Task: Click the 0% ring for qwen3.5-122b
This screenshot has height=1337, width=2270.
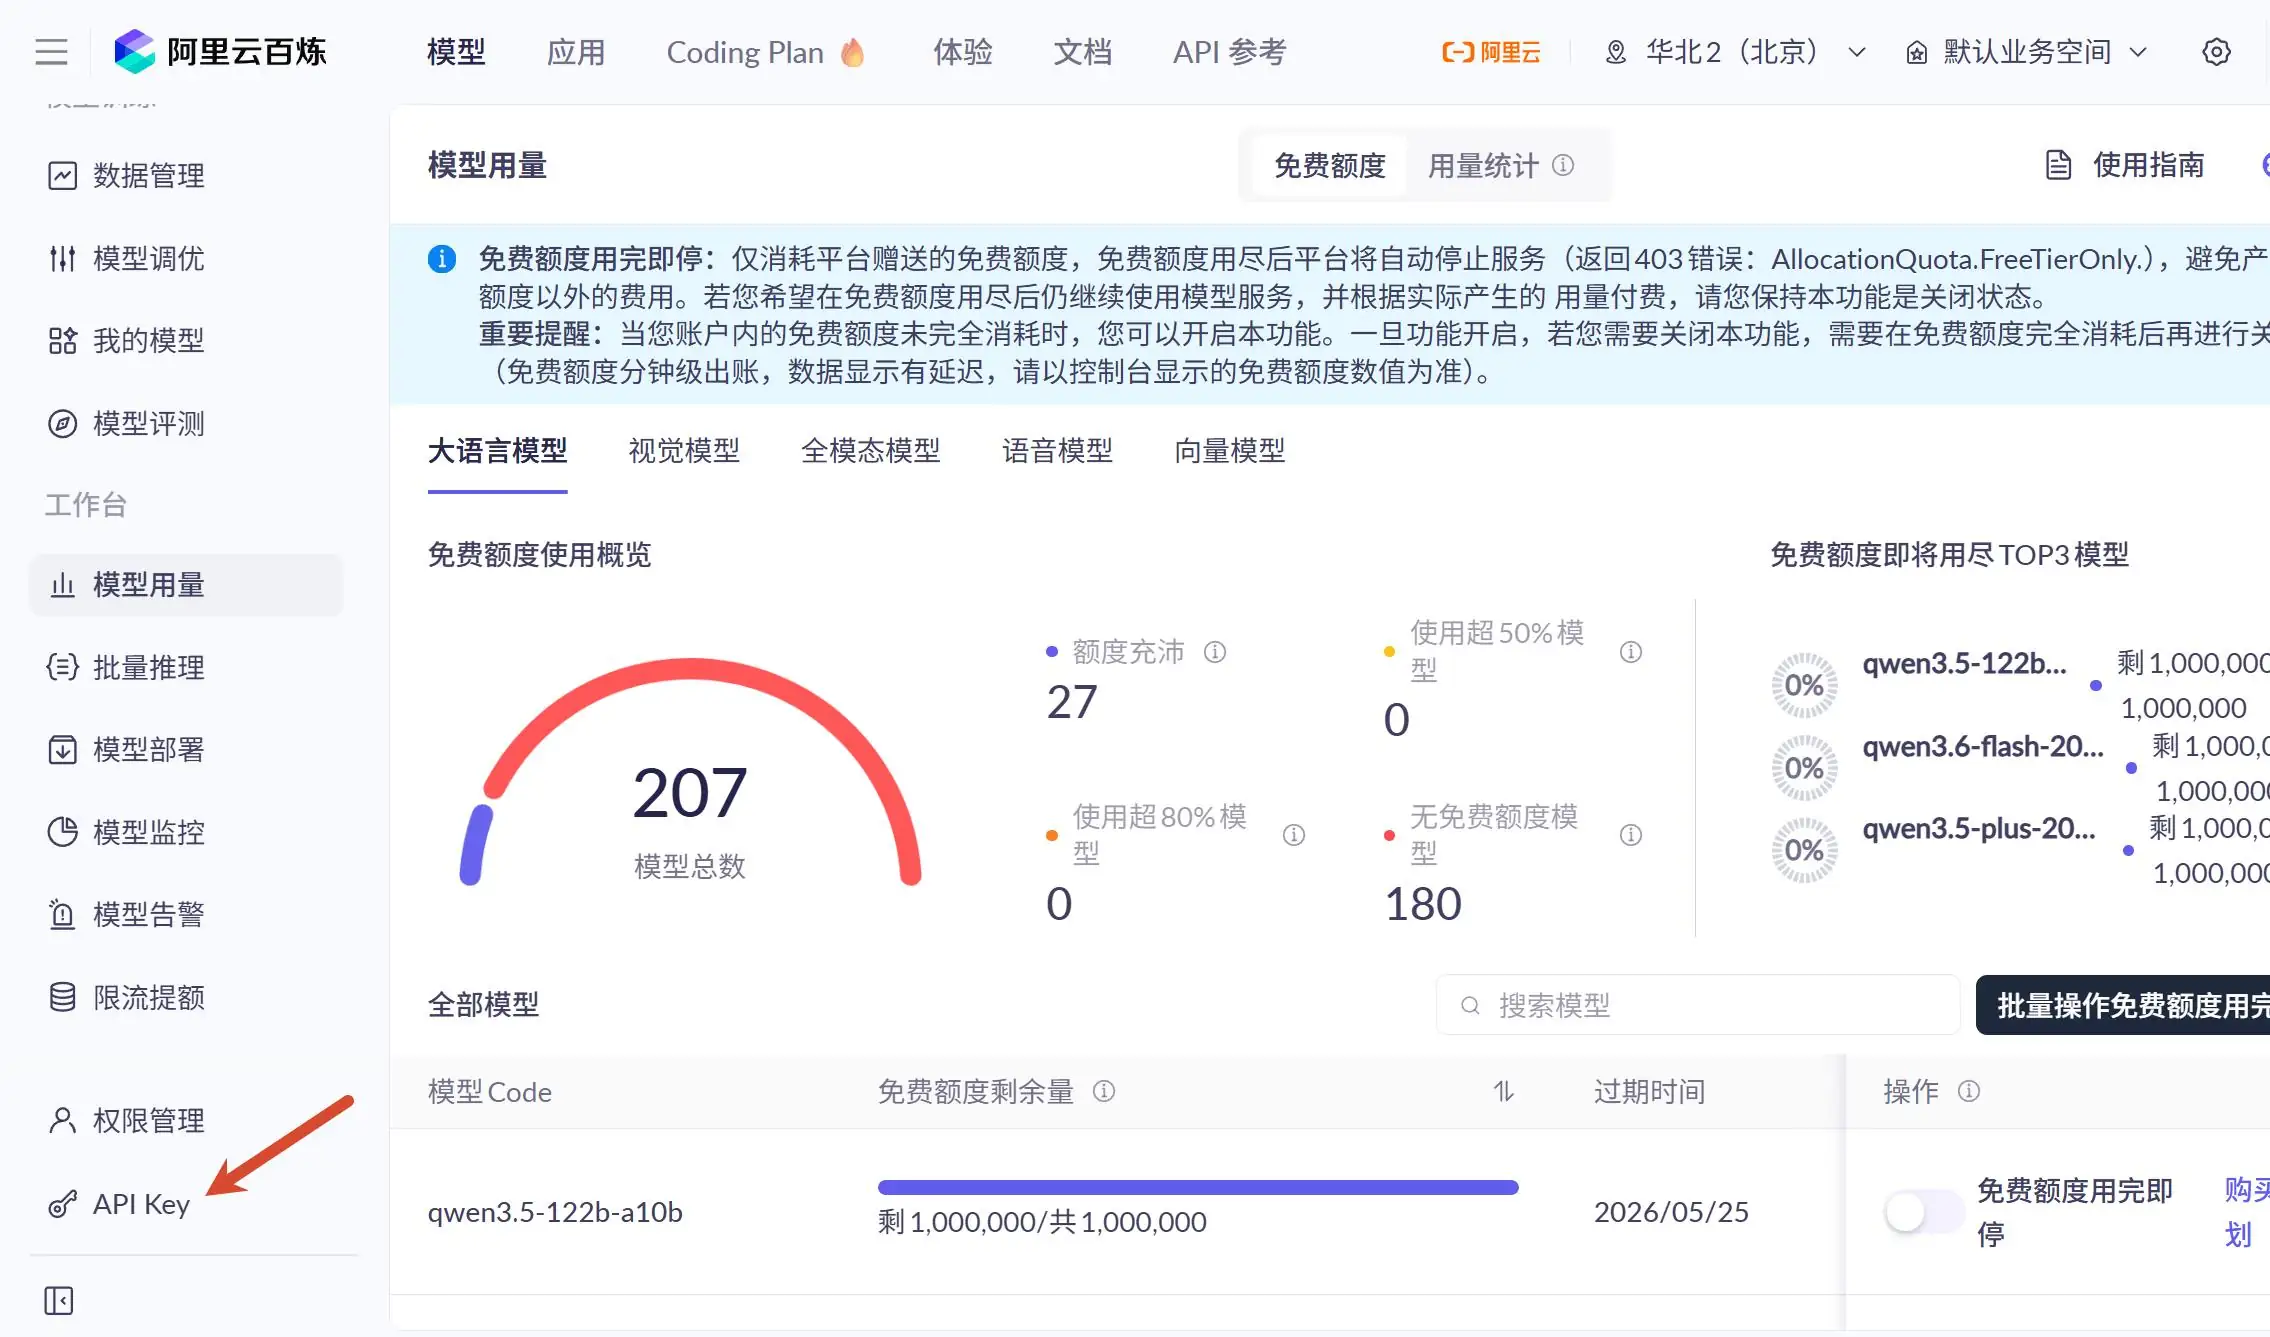Action: [1804, 685]
